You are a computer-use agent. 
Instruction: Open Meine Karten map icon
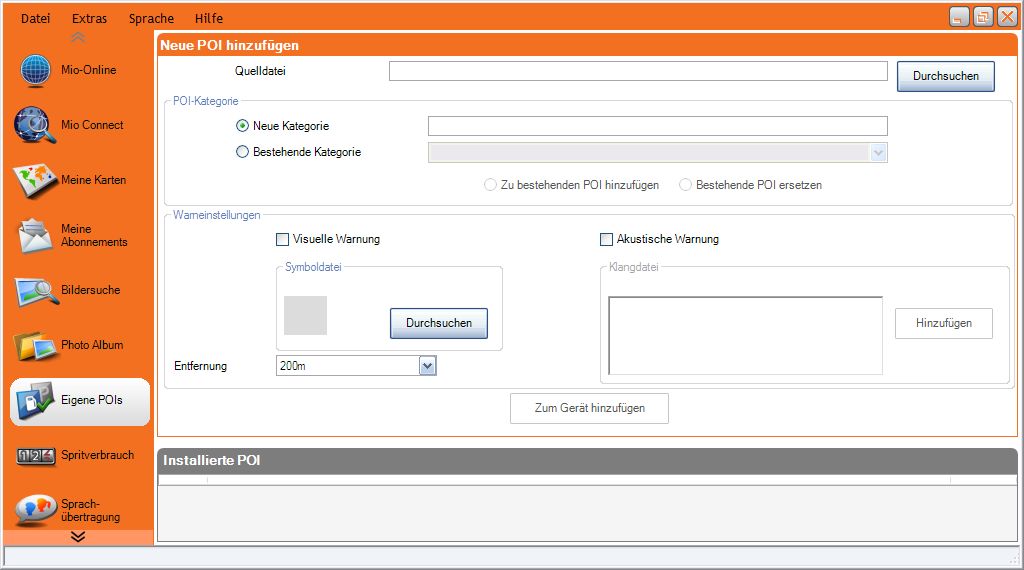pyautogui.click(x=35, y=181)
